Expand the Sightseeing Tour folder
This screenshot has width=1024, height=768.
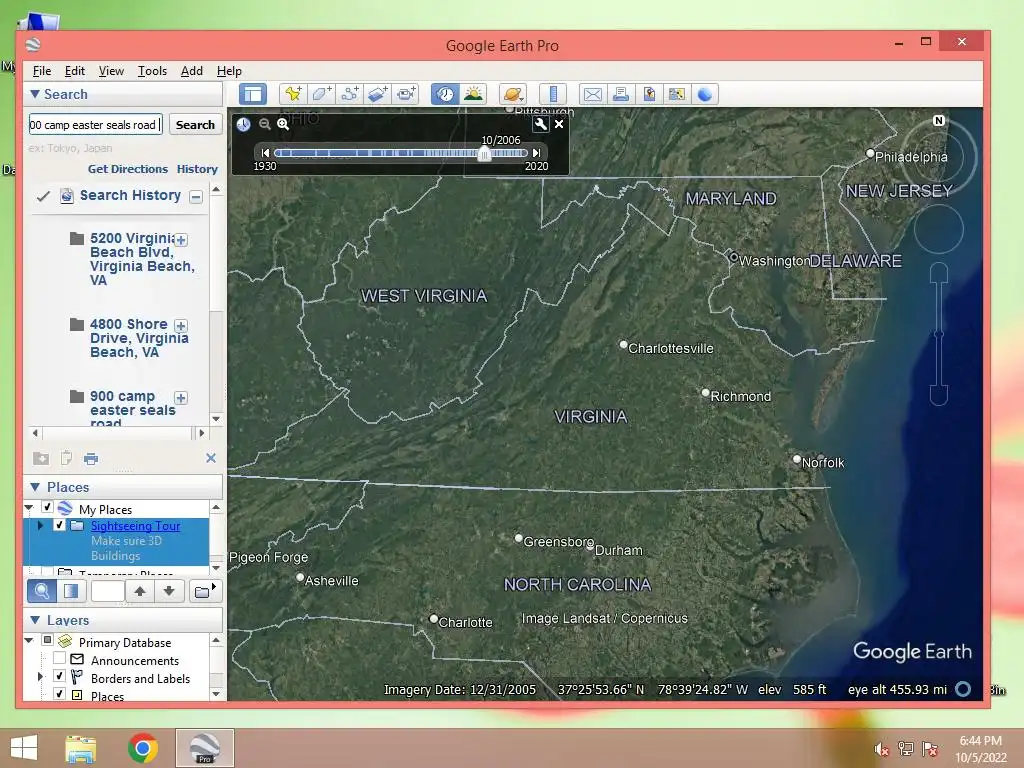40,525
